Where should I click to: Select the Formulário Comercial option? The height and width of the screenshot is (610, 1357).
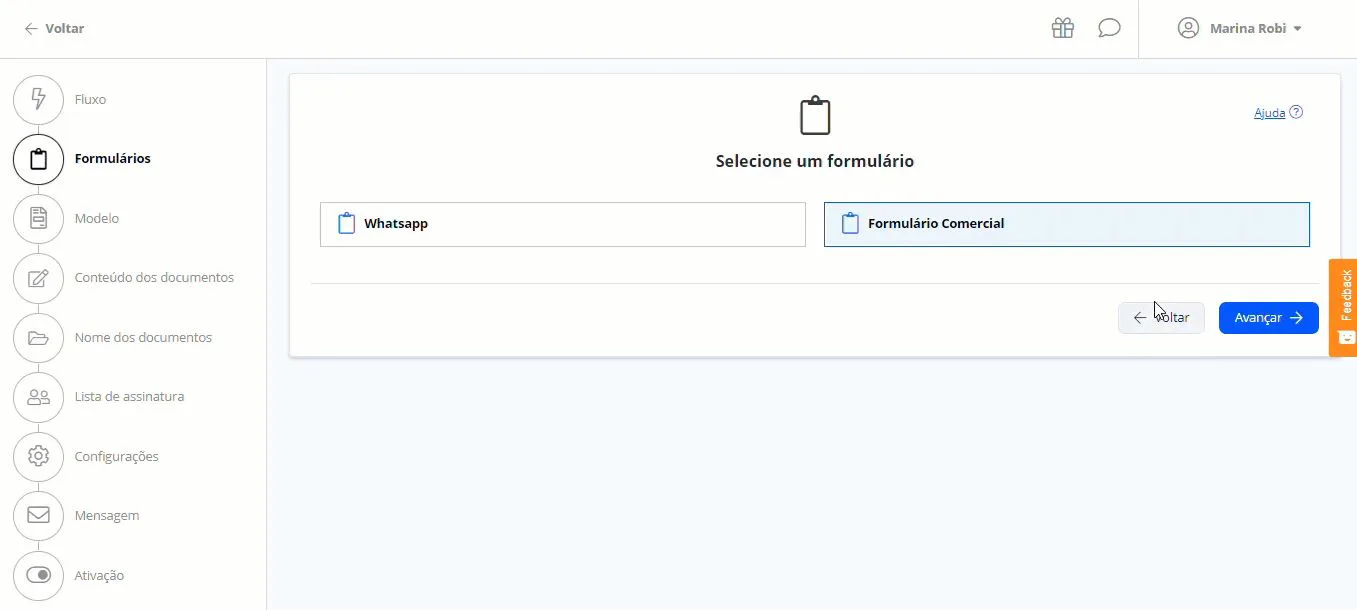click(x=1067, y=224)
